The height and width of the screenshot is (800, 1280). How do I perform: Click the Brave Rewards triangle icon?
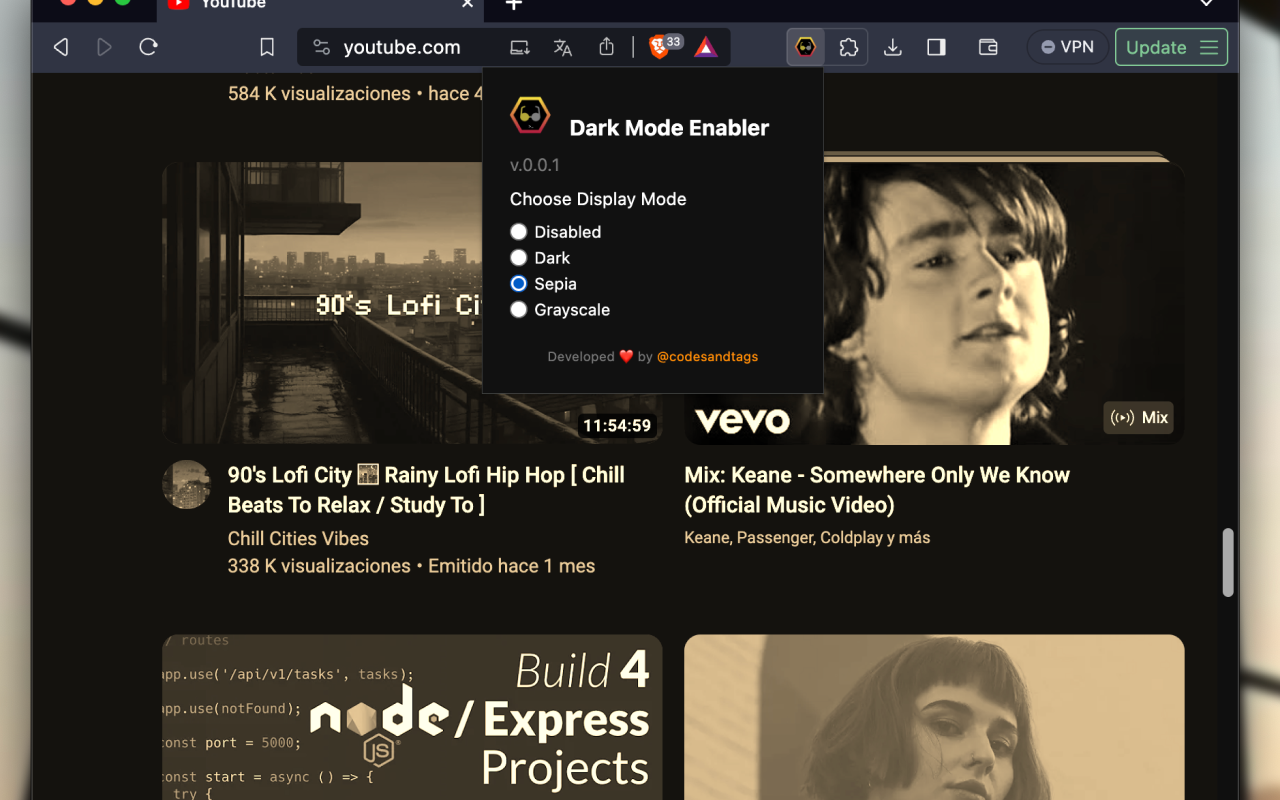pos(706,47)
